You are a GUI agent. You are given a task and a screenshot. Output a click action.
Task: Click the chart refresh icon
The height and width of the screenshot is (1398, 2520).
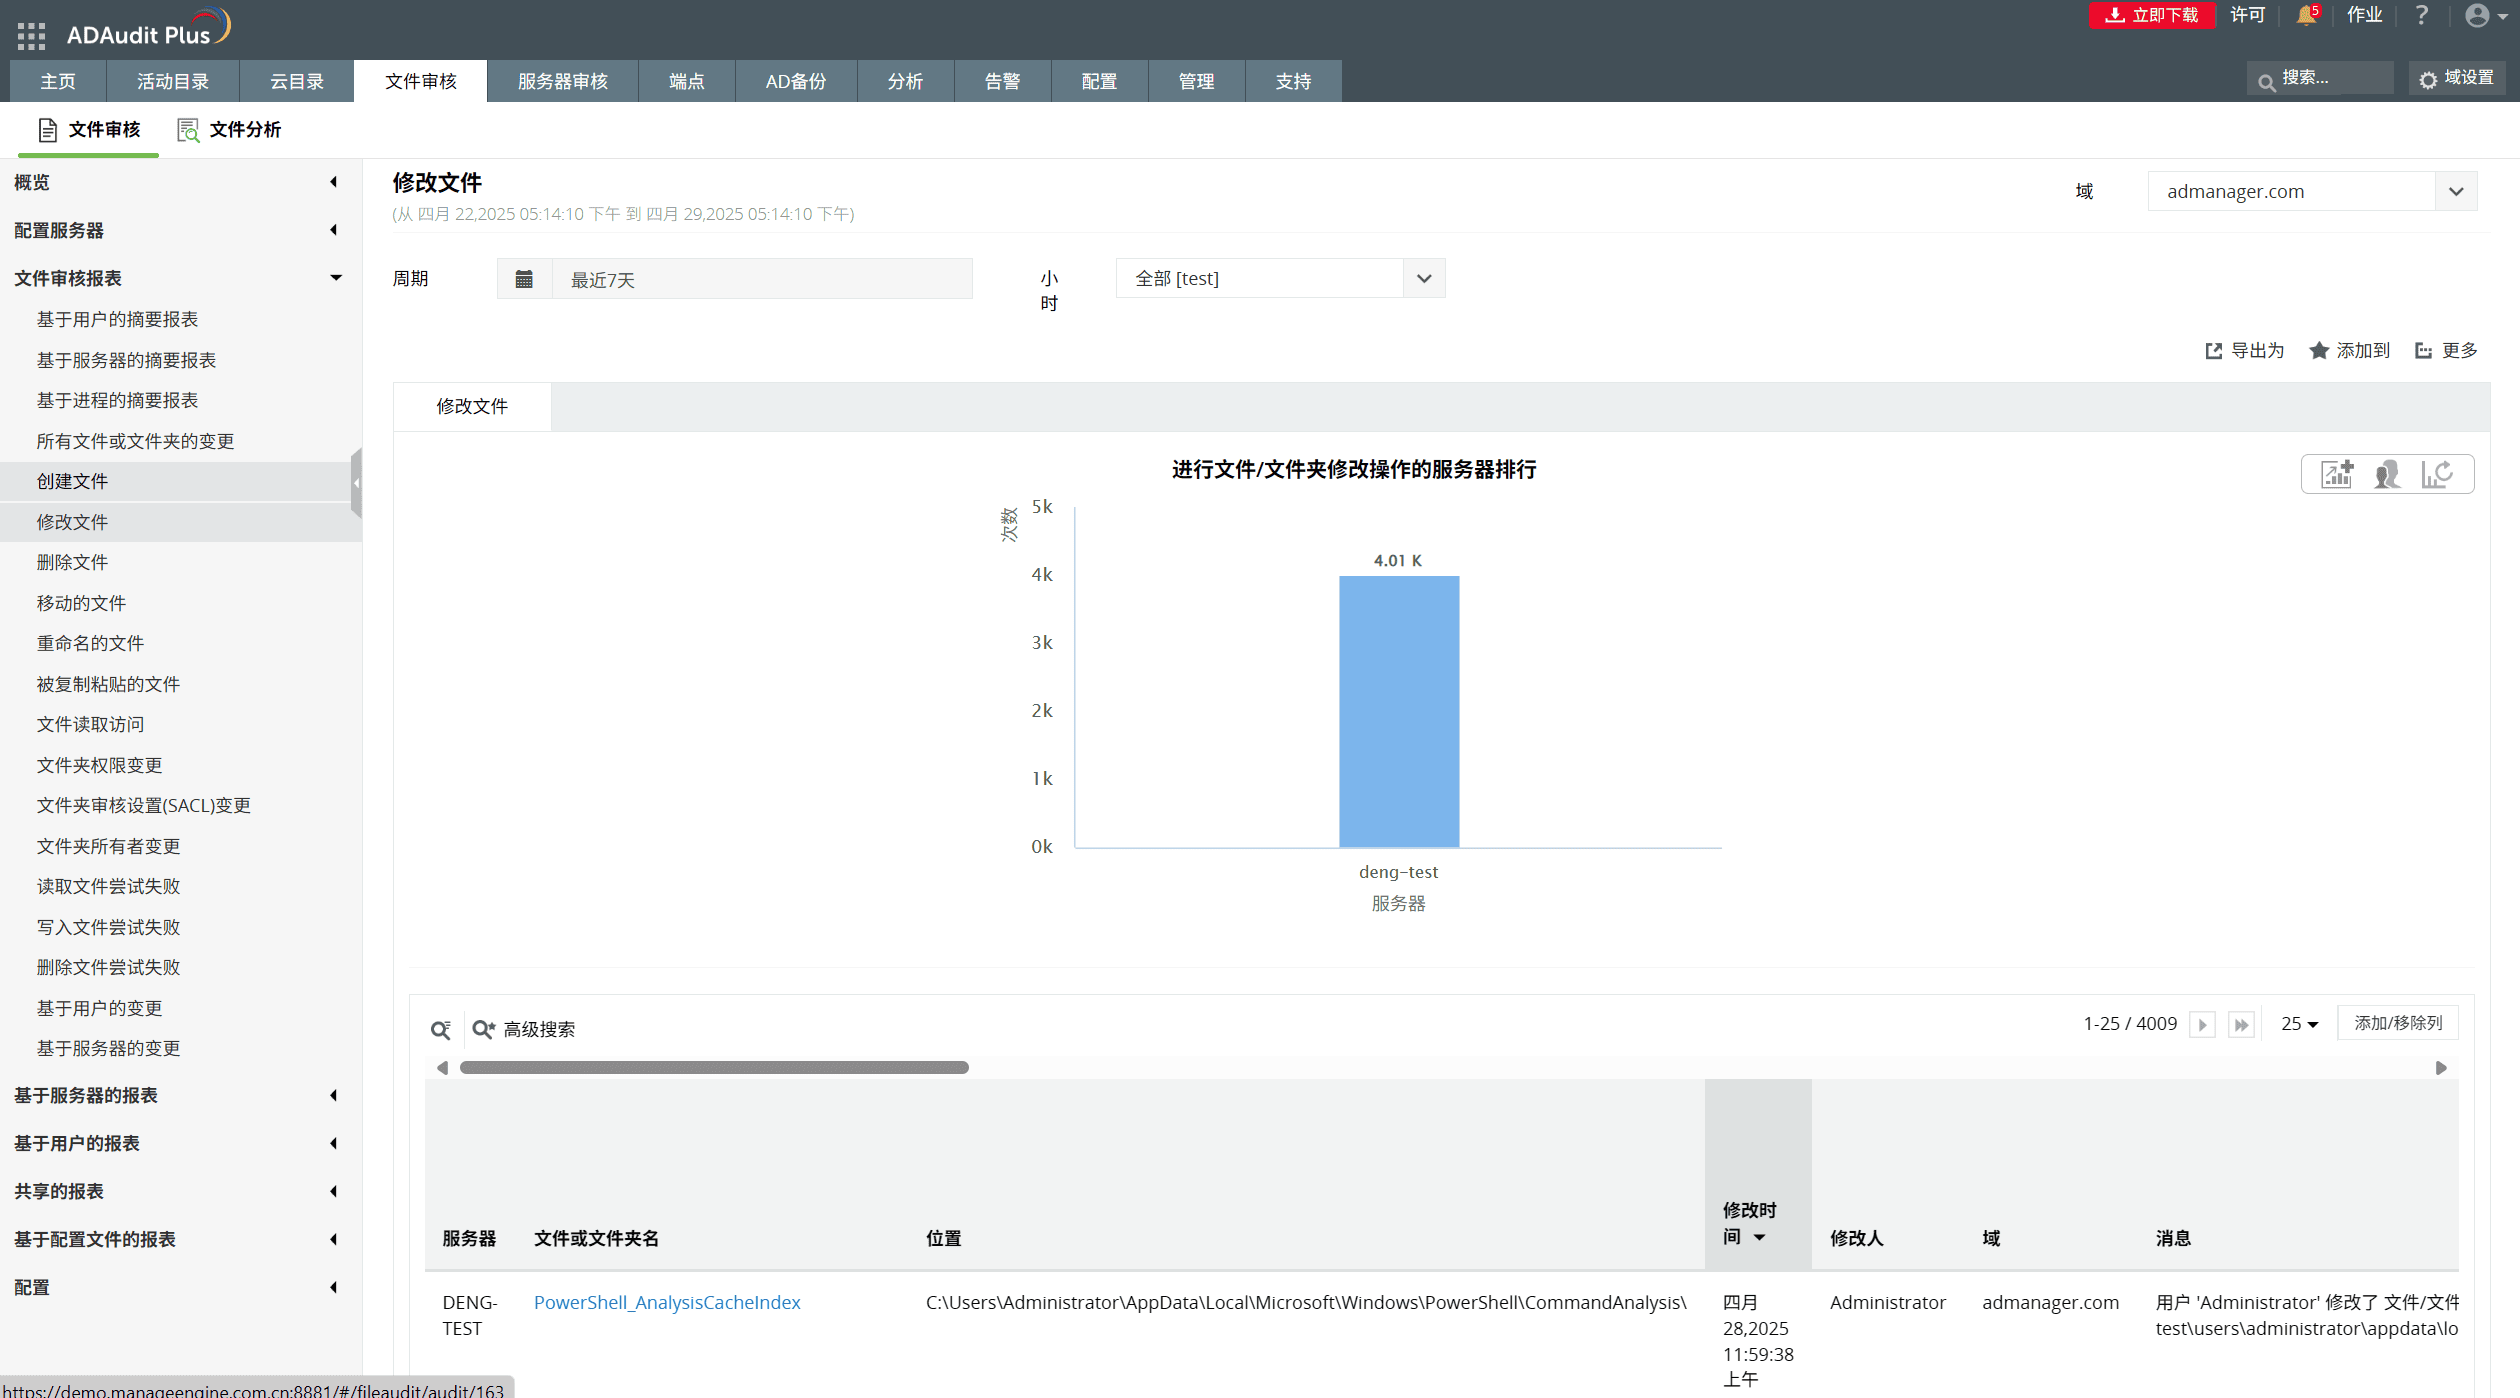[2436, 474]
